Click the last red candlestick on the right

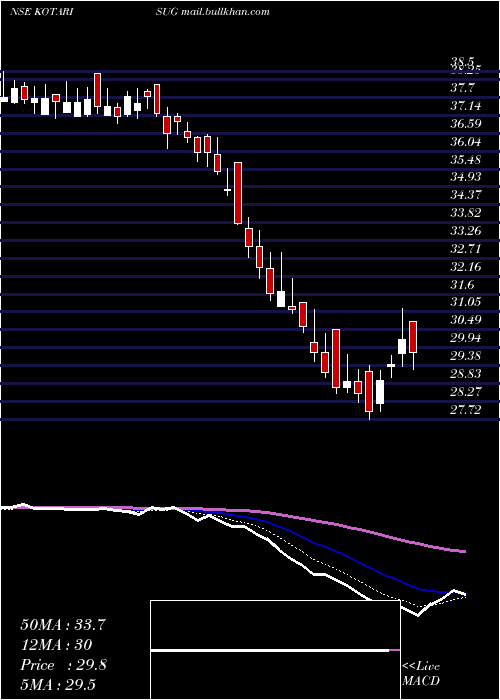pyautogui.click(x=413, y=337)
